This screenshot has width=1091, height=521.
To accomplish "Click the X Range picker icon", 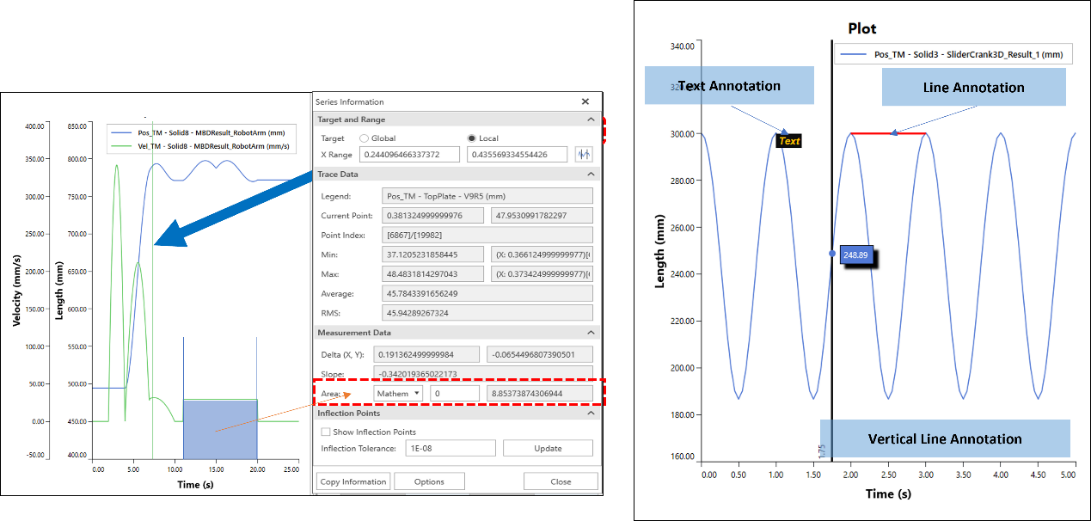I will click(585, 154).
